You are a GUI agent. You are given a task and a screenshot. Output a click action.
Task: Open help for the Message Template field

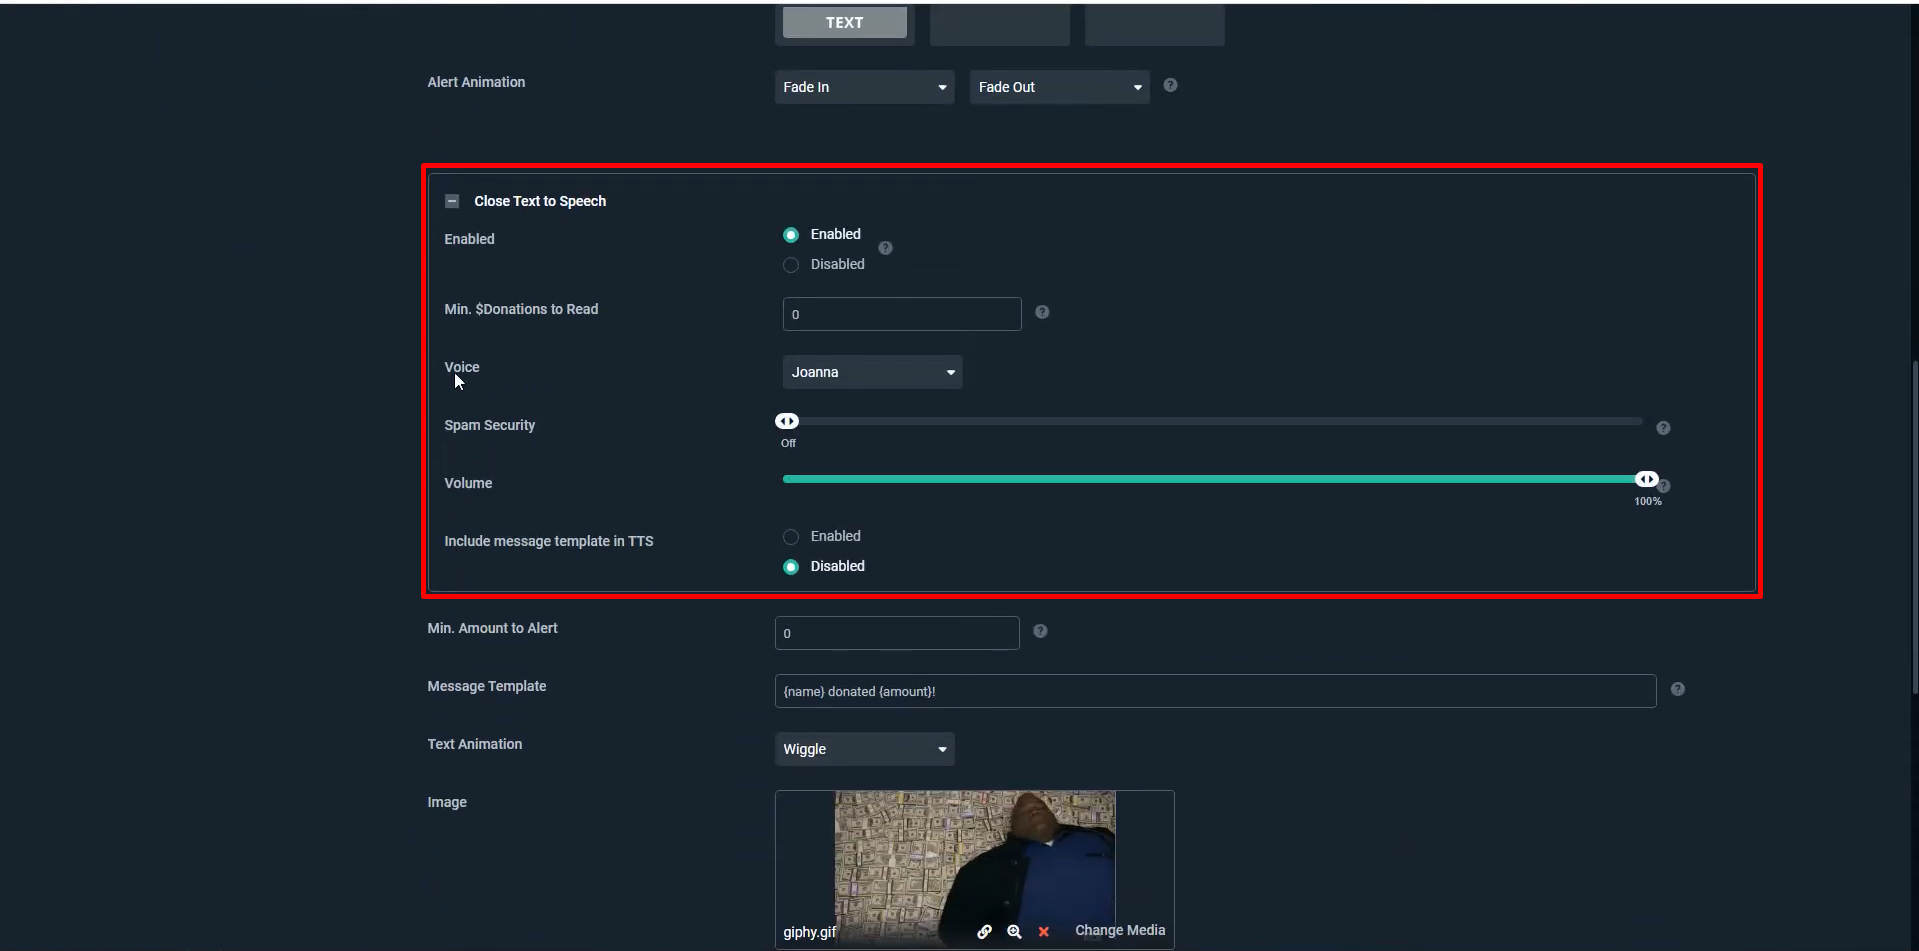point(1678,689)
